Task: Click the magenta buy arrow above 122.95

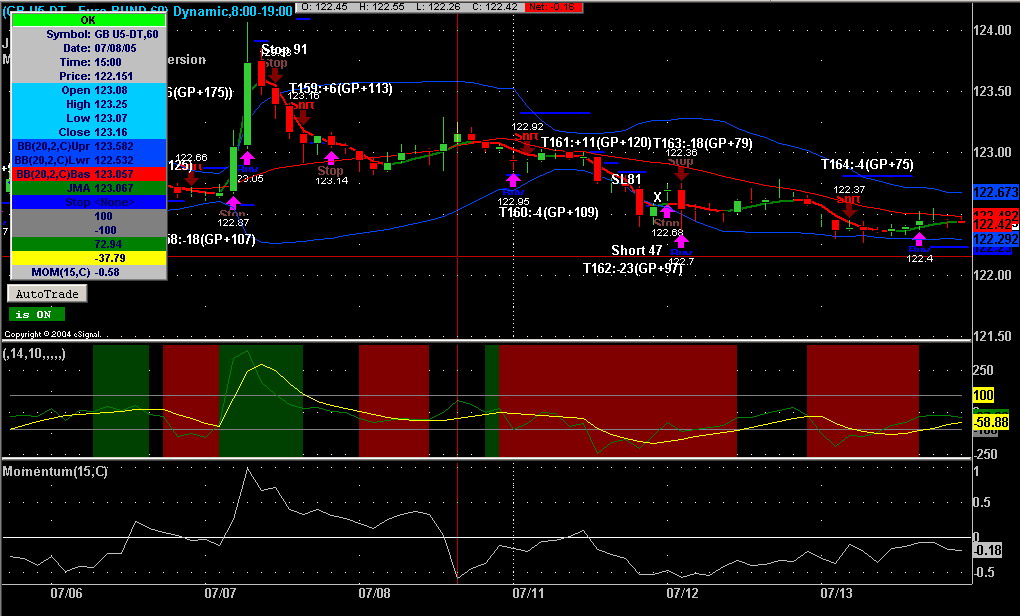Action: [x=513, y=180]
